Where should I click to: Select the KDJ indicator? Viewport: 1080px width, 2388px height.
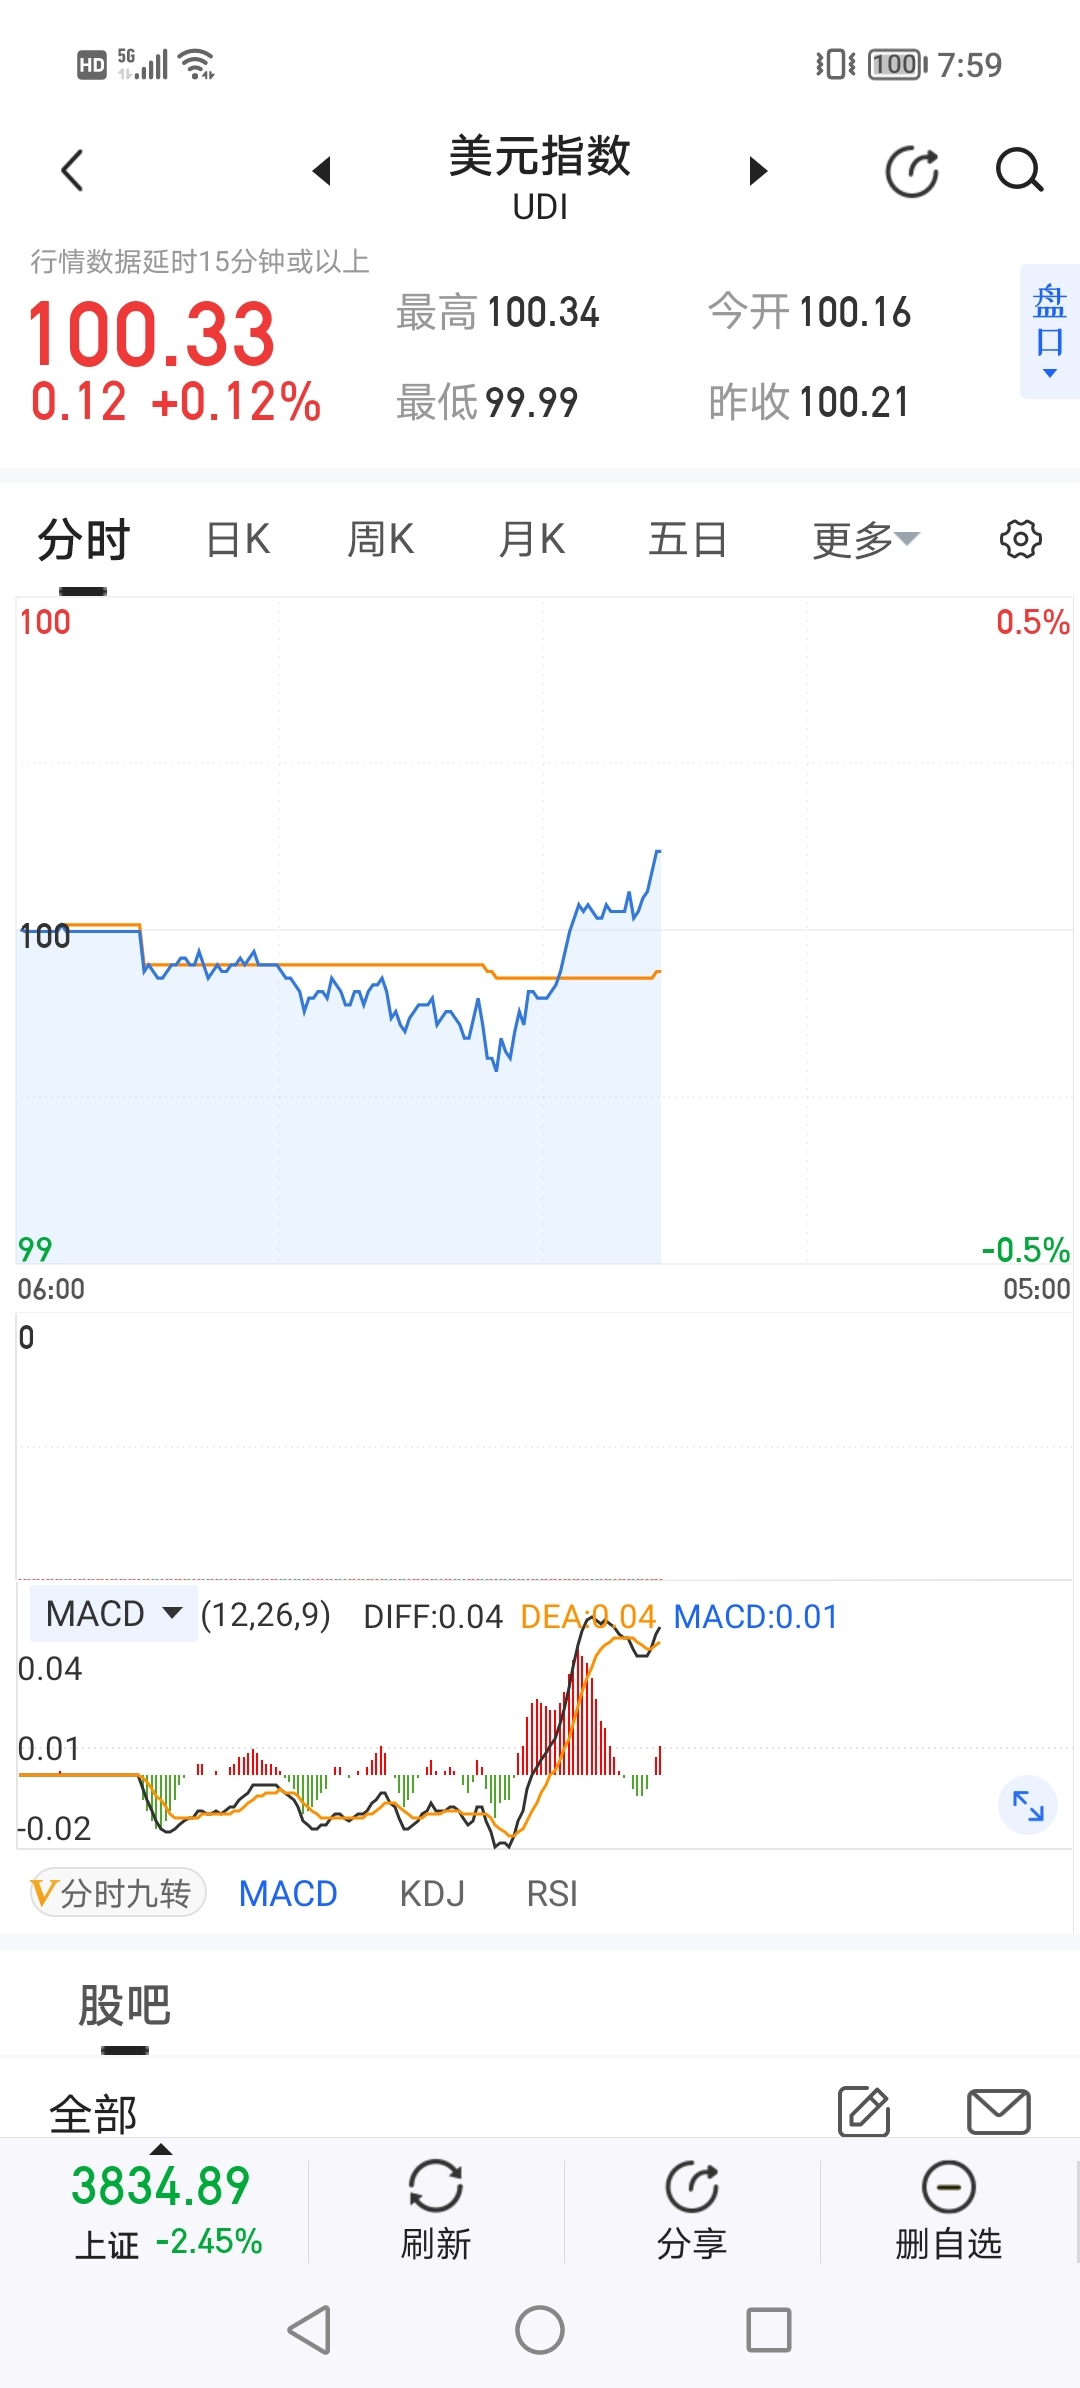[x=432, y=1893]
